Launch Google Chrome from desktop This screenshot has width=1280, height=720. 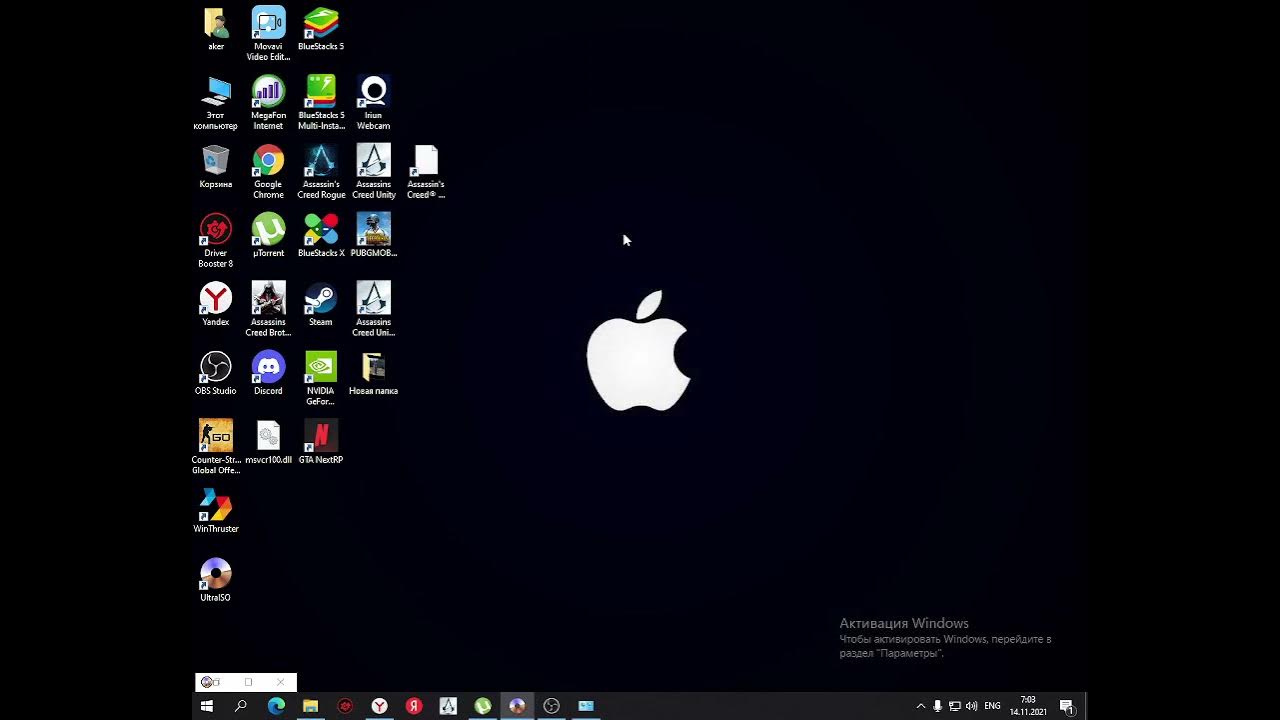(x=268, y=172)
